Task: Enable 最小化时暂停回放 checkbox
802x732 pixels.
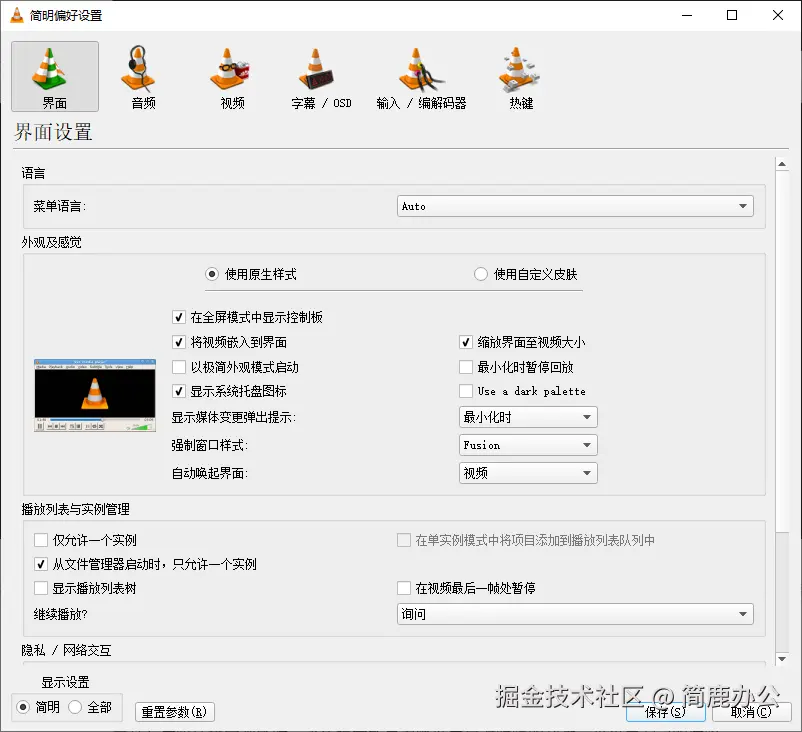Action: pos(465,367)
